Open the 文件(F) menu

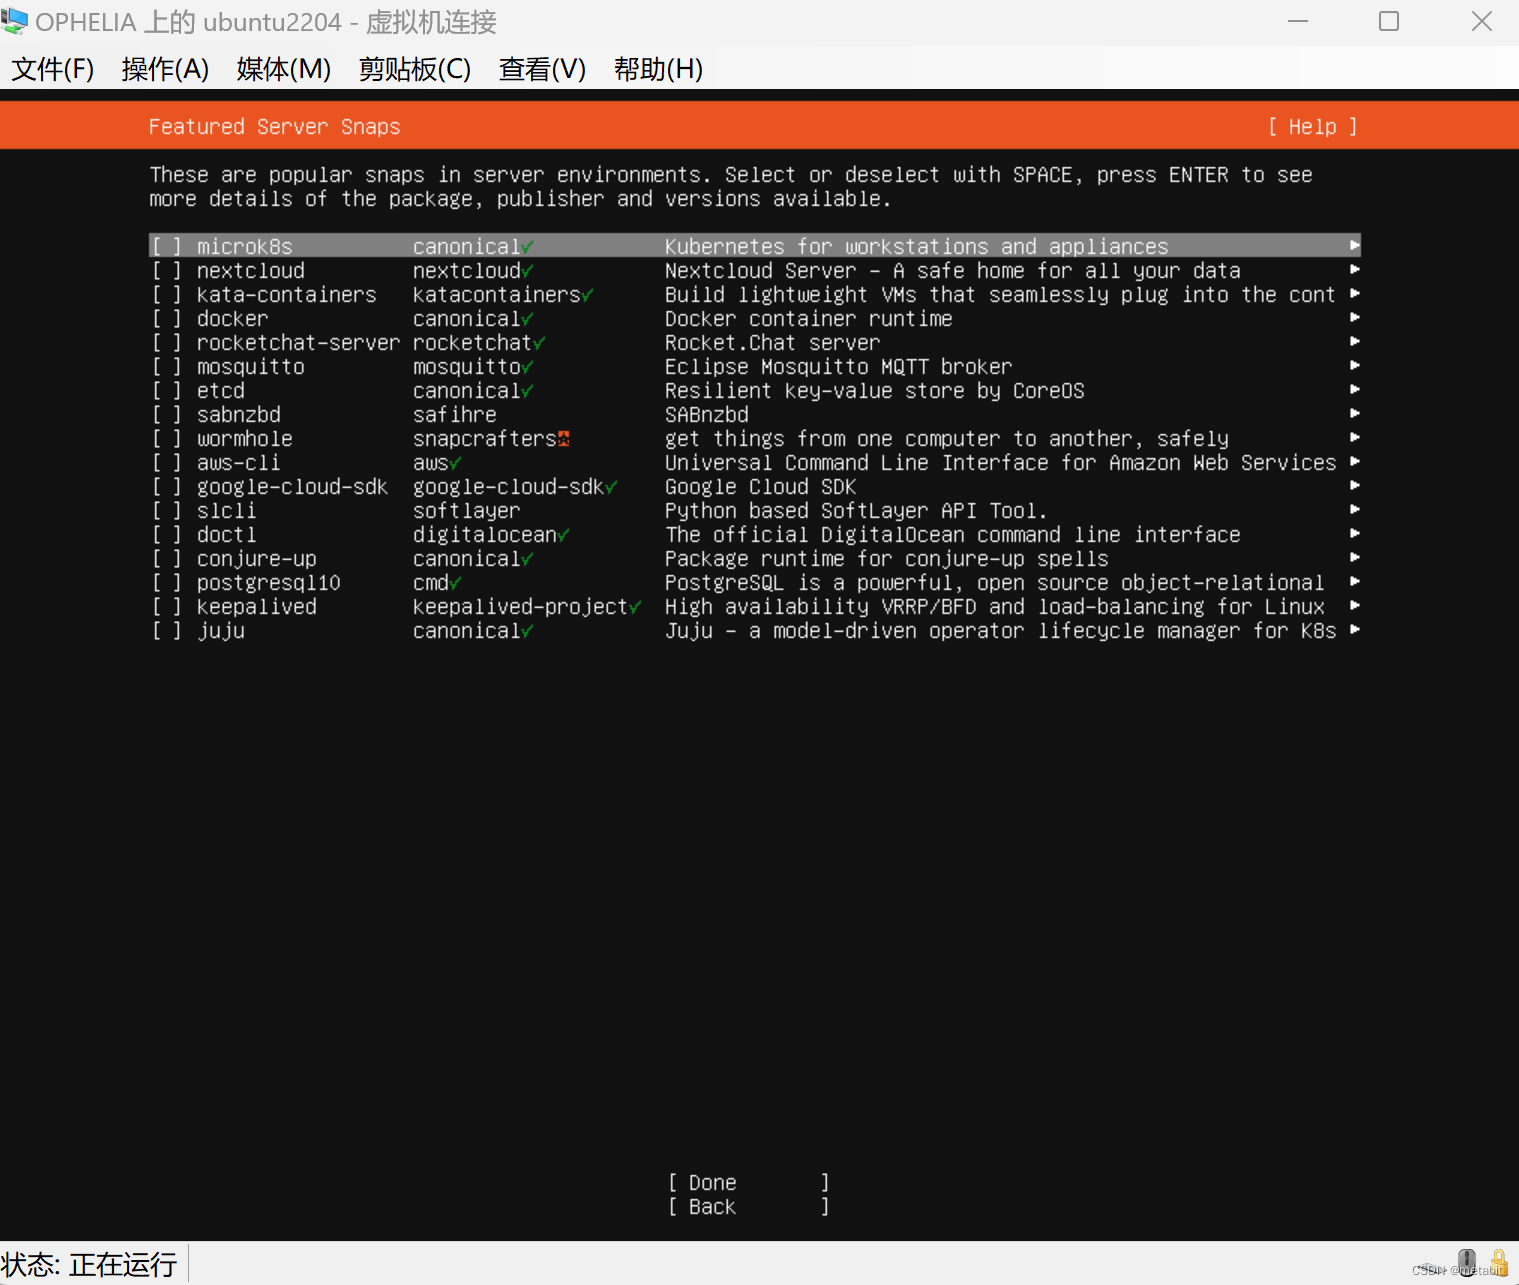pos(53,69)
